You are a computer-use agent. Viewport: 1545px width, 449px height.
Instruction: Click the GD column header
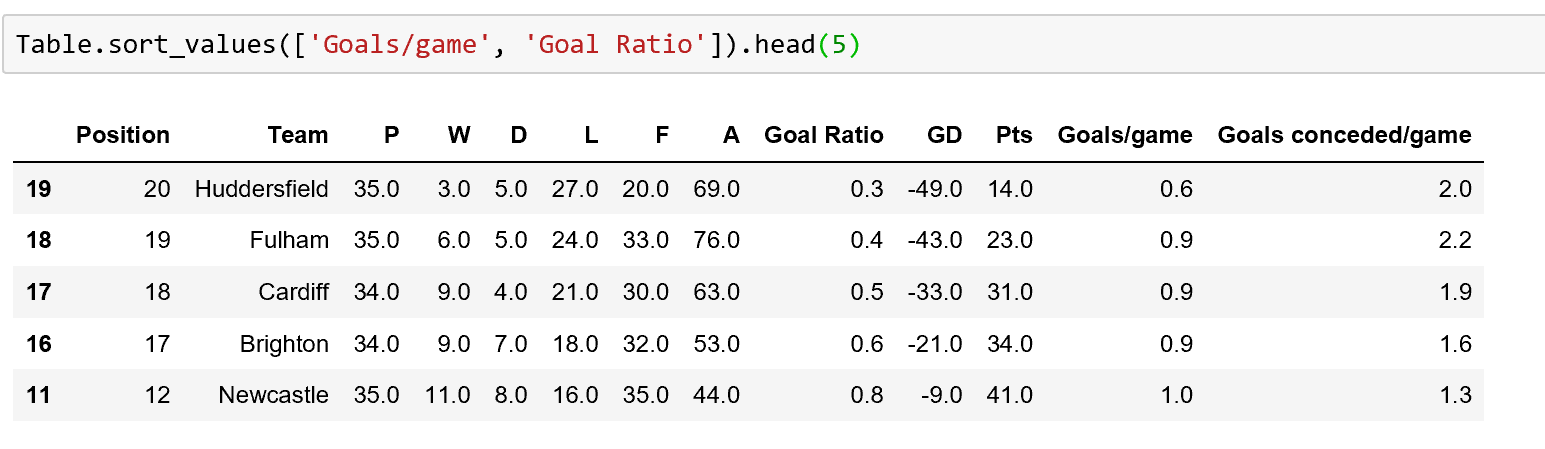click(x=944, y=135)
